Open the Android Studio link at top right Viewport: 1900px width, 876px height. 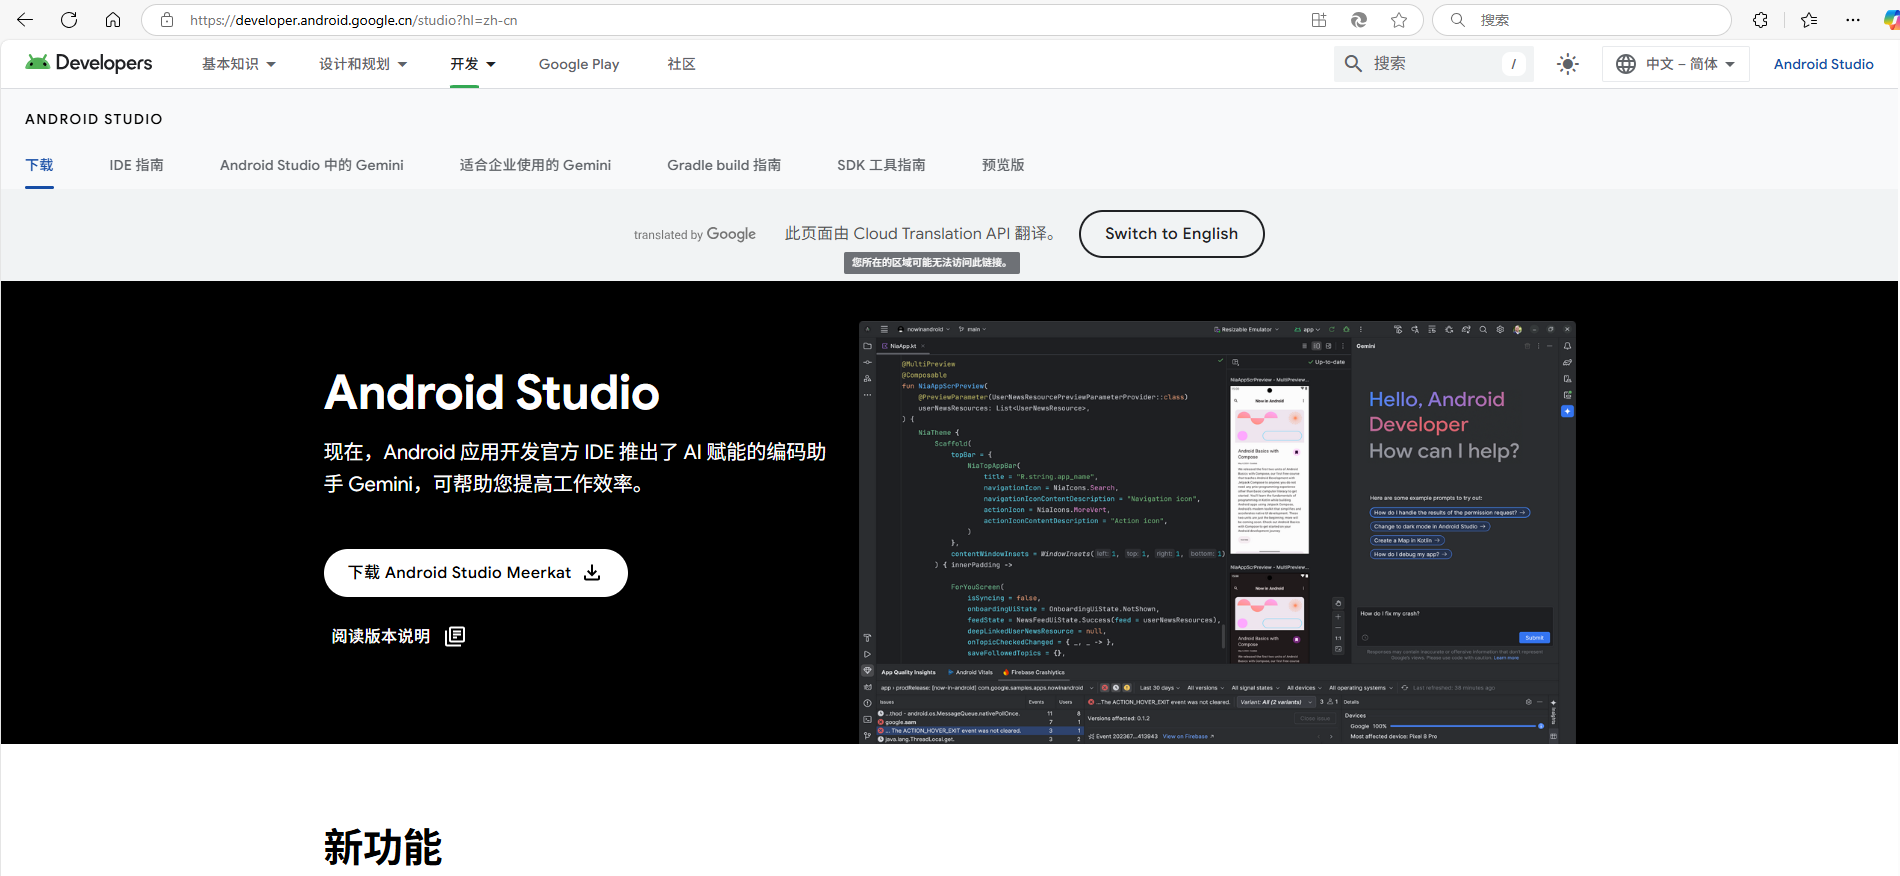[1824, 64]
